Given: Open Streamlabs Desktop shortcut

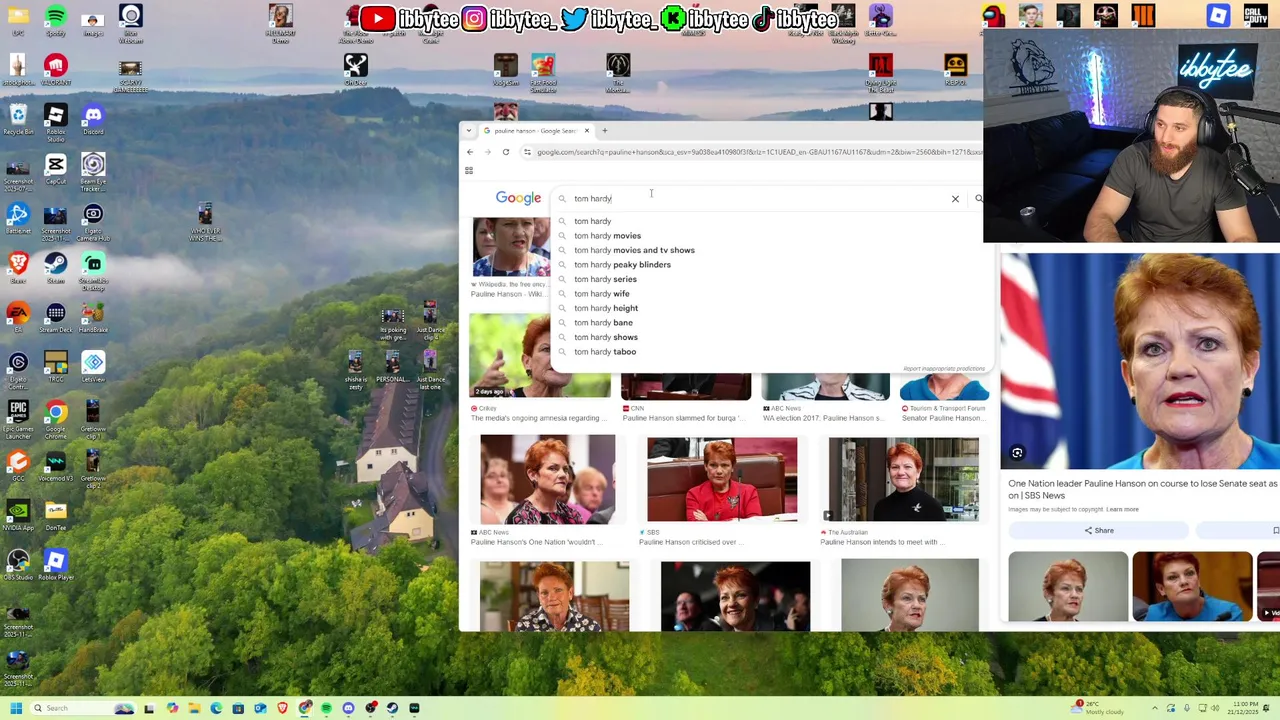Looking at the screenshot, I should pyautogui.click(x=93, y=270).
